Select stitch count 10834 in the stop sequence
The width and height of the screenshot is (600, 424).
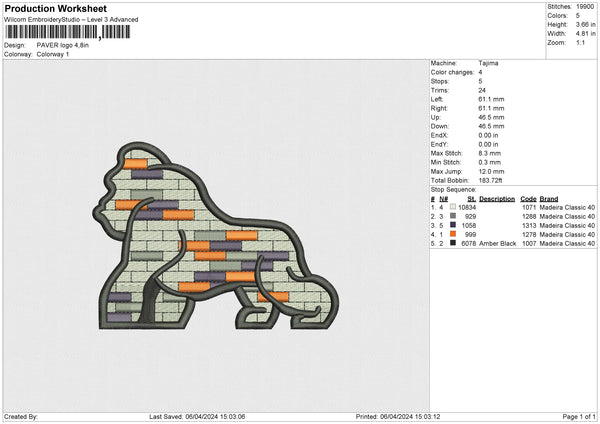pyautogui.click(x=467, y=207)
